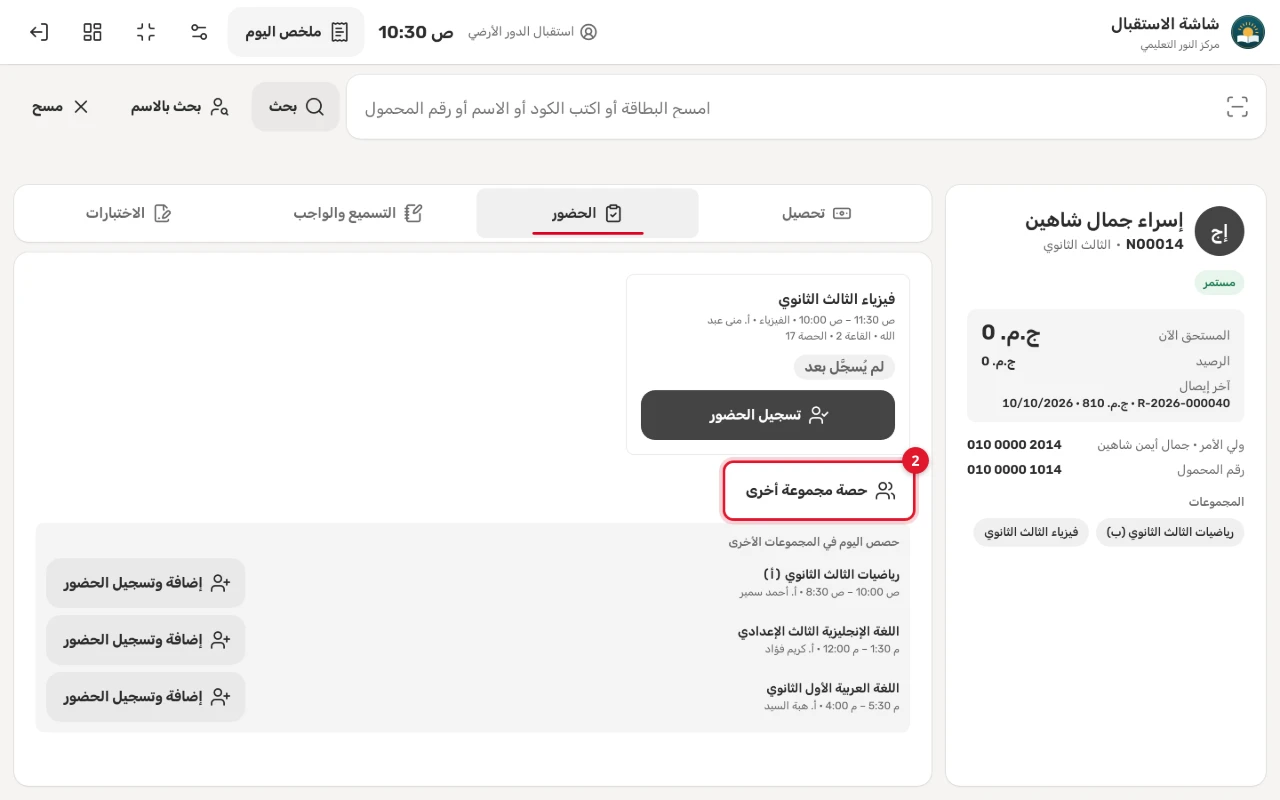Viewport: 1280px width, 800px height.
Task: Click تسجيل الحضور for فيزياء الثالث الثانوي
Action: (x=768, y=415)
